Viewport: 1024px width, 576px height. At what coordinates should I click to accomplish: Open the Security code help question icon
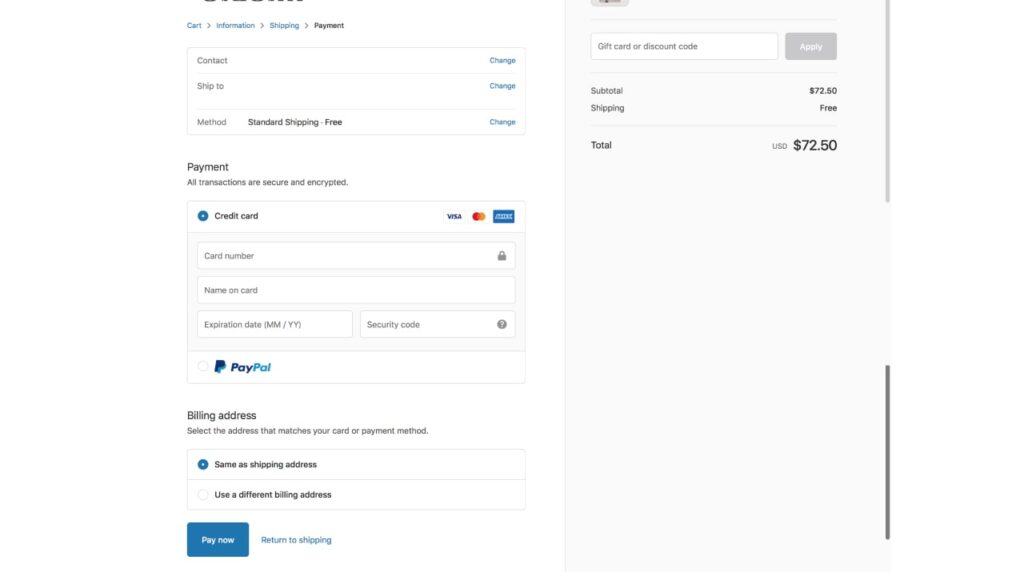coord(502,325)
